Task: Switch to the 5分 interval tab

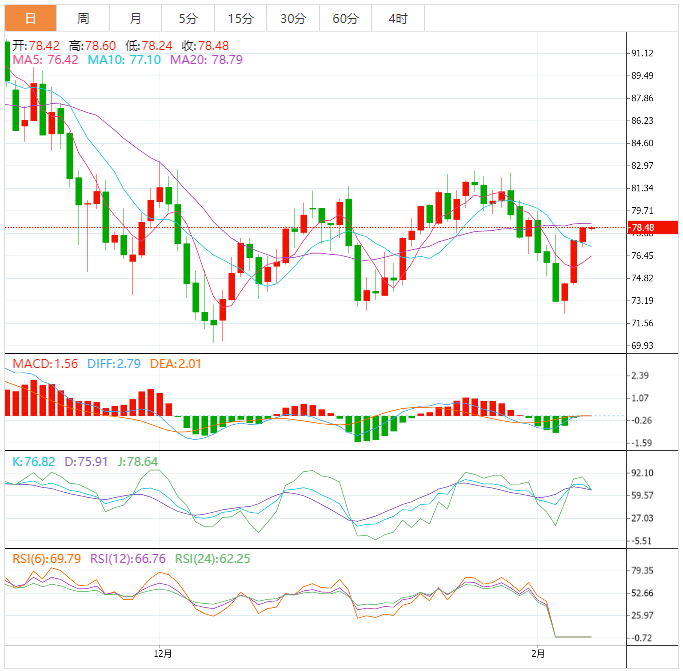Action: [x=188, y=18]
